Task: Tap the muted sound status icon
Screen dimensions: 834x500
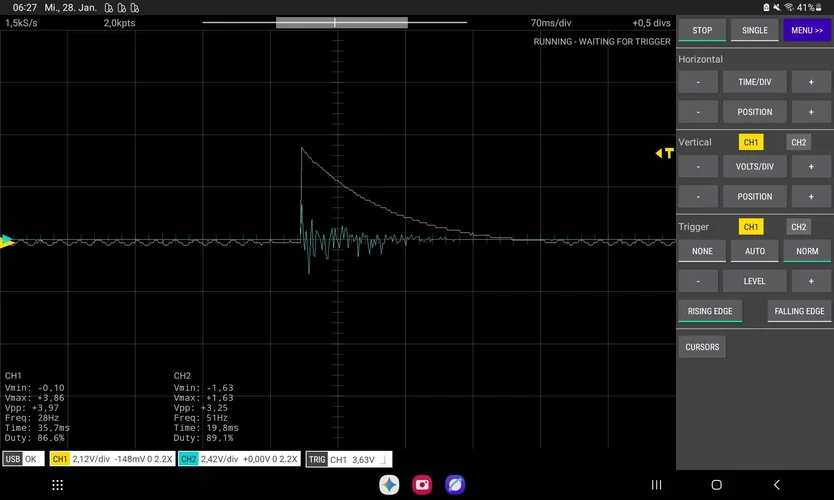Action: pyautogui.click(x=777, y=7)
